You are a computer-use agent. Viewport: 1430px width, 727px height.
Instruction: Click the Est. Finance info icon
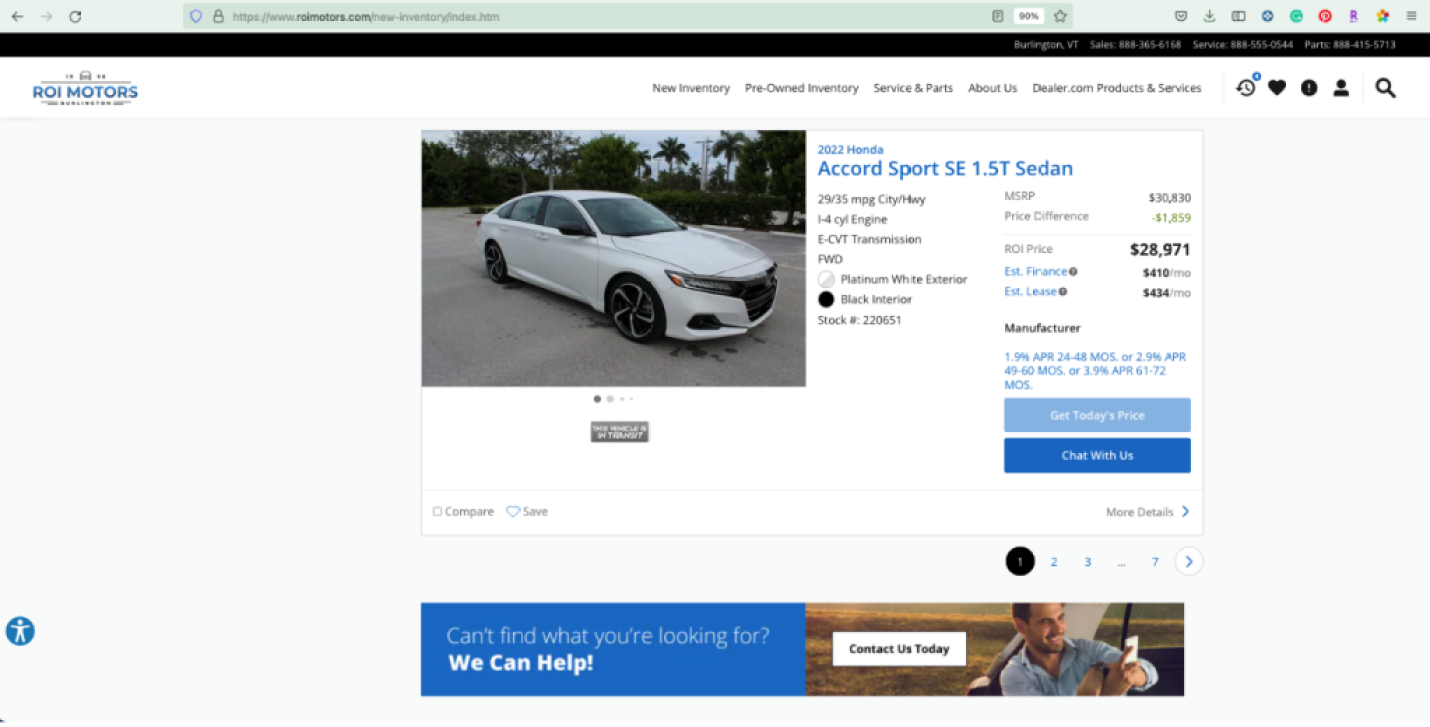(x=1073, y=272)
